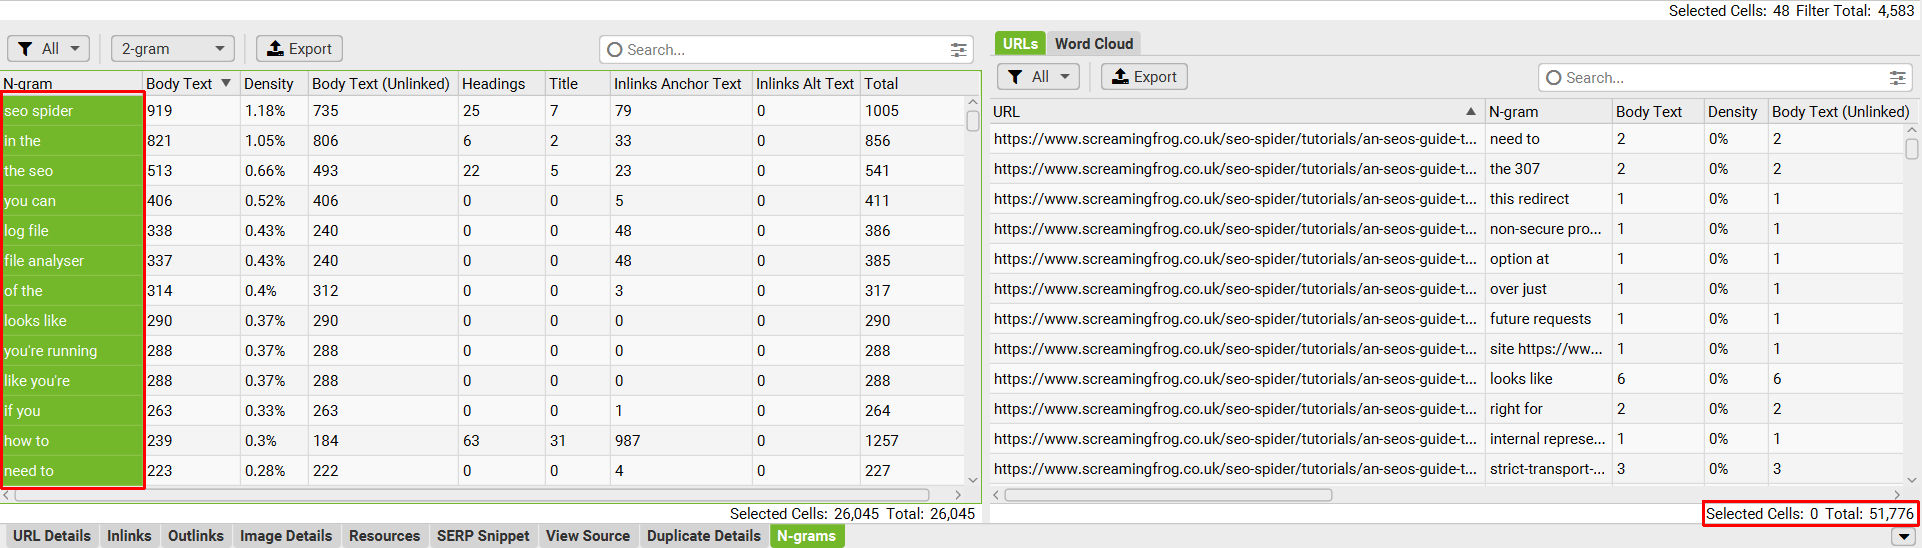Click the 'strict-transport-...' n-gram cell

click(x=1548, y=469)
